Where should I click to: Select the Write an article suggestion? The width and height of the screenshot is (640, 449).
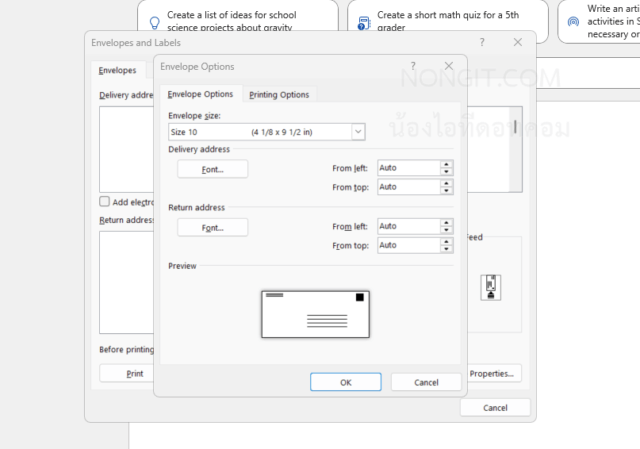[x=599, y=21]
